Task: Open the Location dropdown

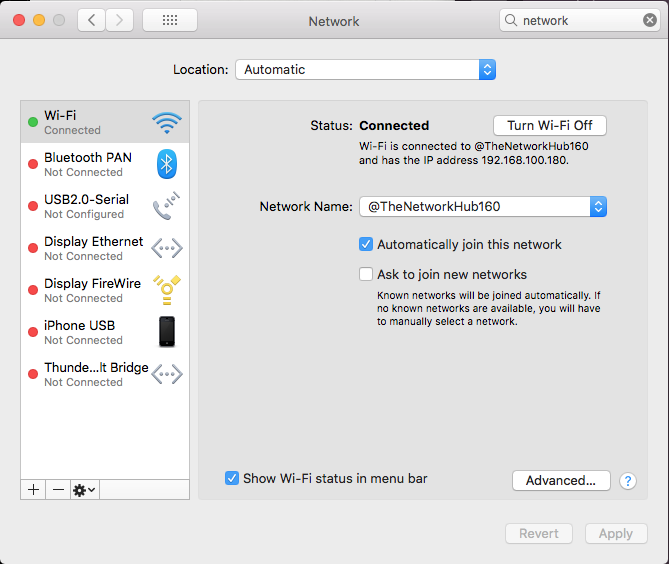Action: 365,70
